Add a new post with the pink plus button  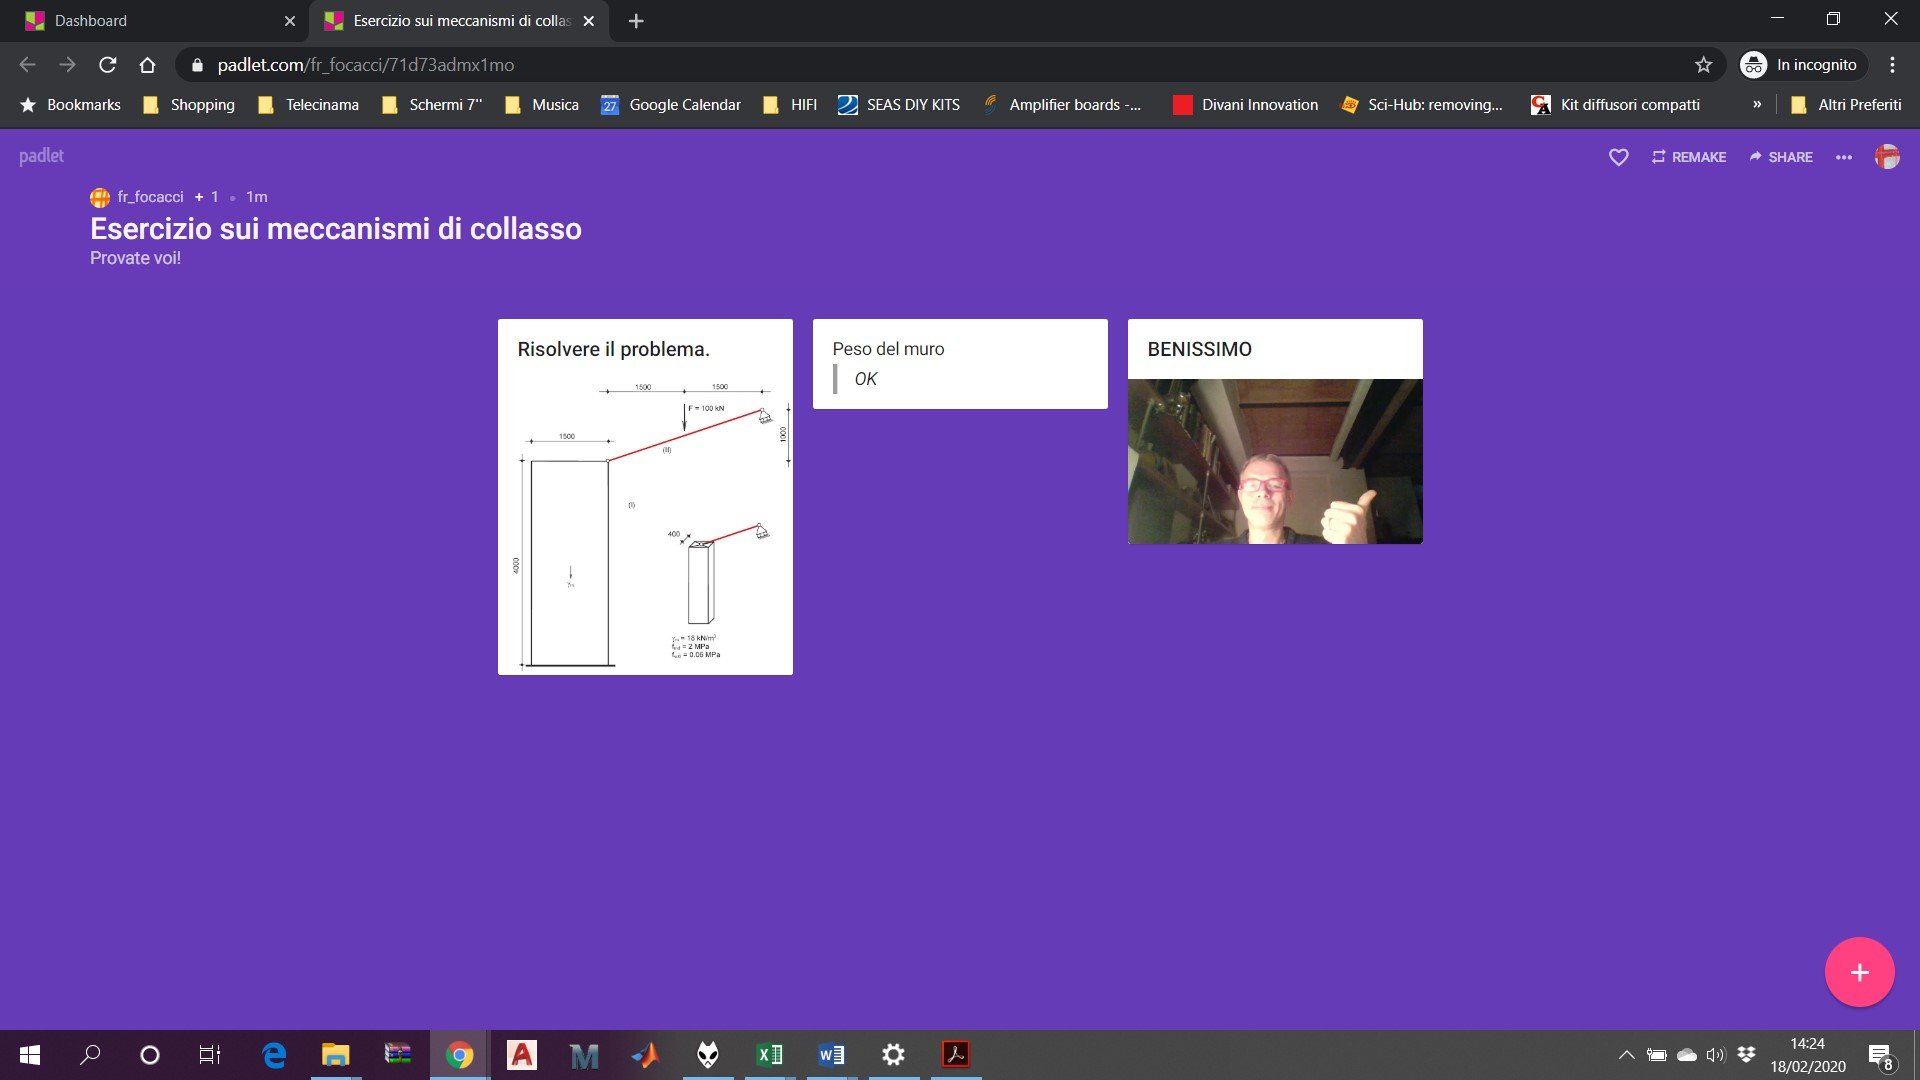(x=1859, y=972)
